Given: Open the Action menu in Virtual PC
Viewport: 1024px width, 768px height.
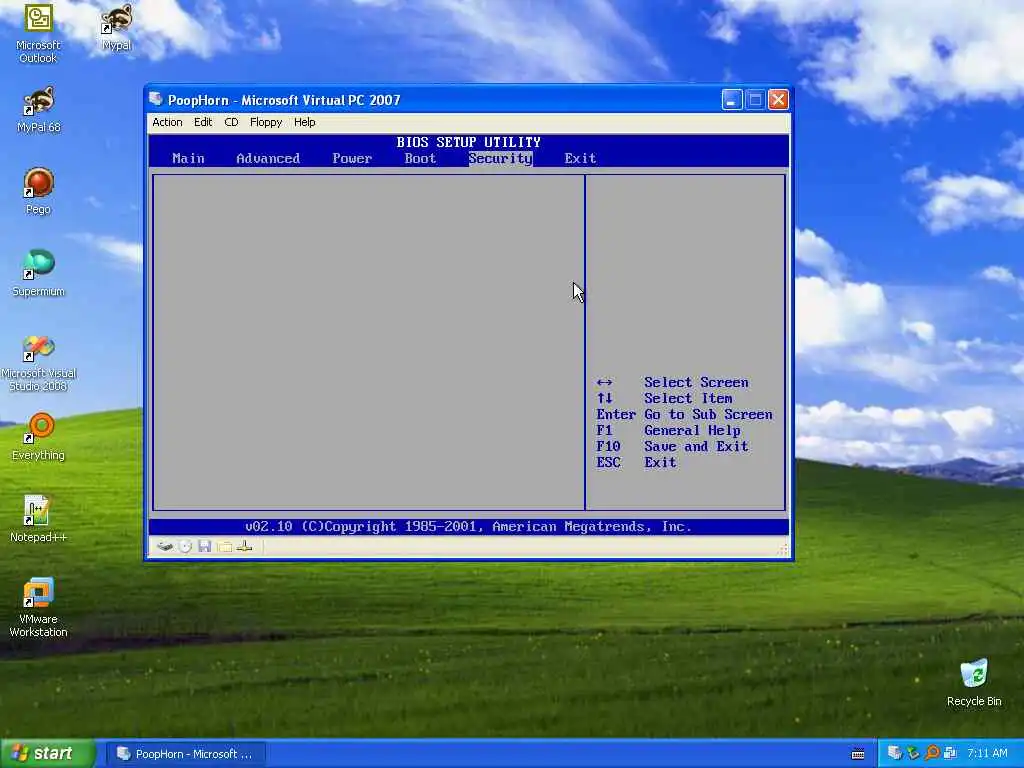Looking at the screenshot, I should tap(167, 122).
